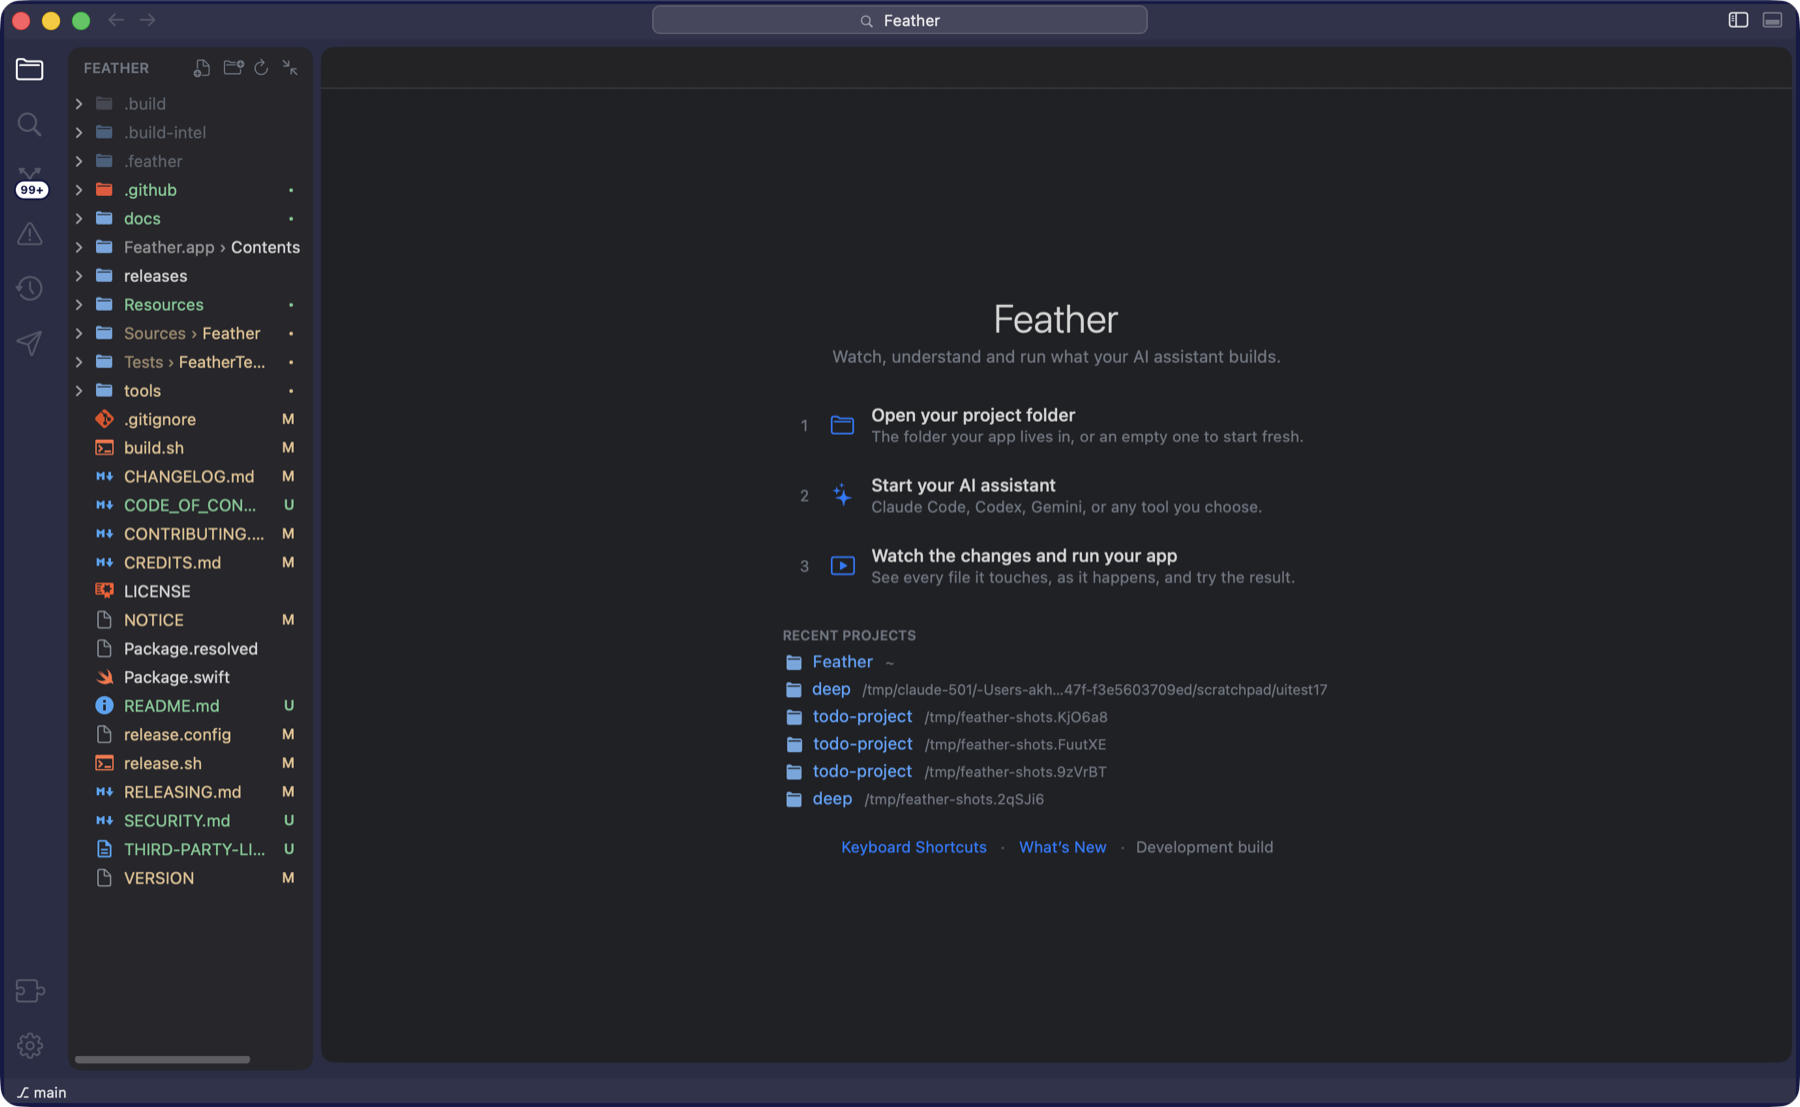1800x1107 pixels.
Task: Collapse all folders in explorer
Action: 290,68
